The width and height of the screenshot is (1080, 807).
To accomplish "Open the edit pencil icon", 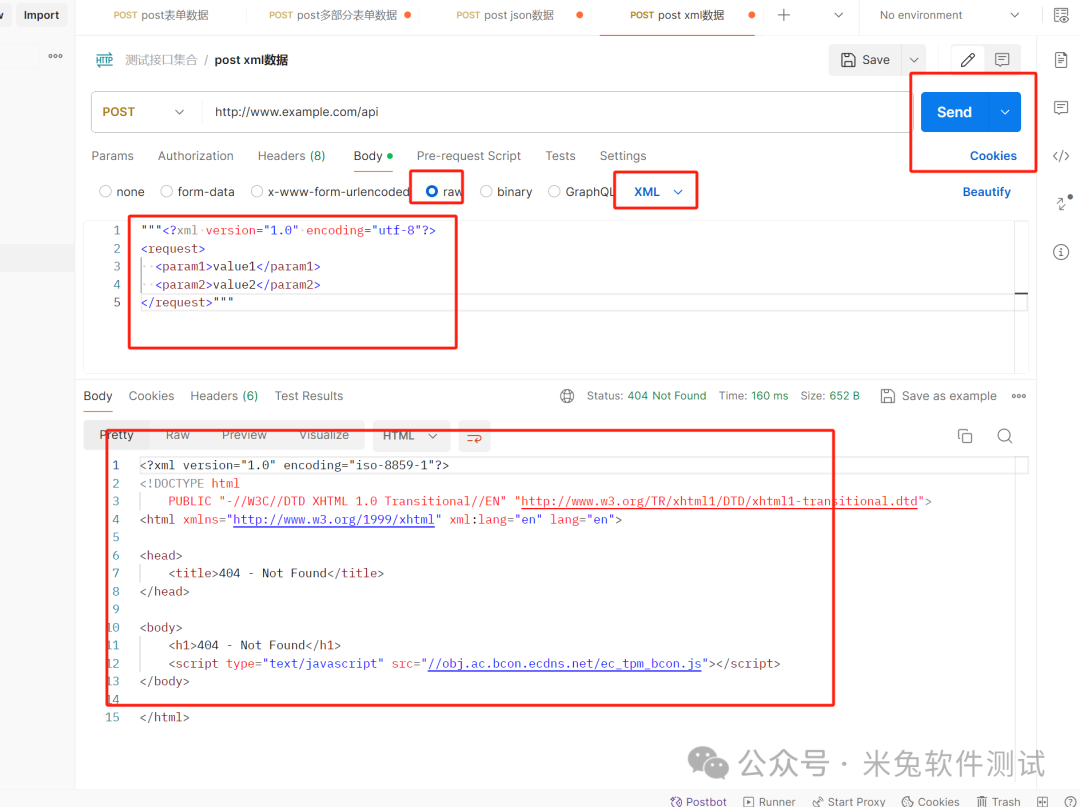I will click(968, 60).
